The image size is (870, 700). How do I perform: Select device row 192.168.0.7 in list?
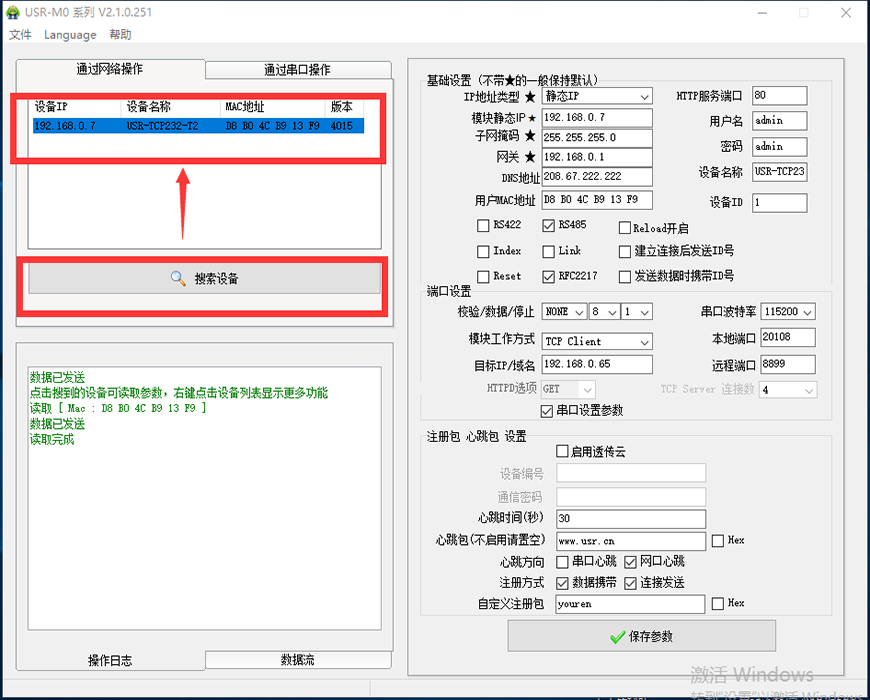point(198,126)
